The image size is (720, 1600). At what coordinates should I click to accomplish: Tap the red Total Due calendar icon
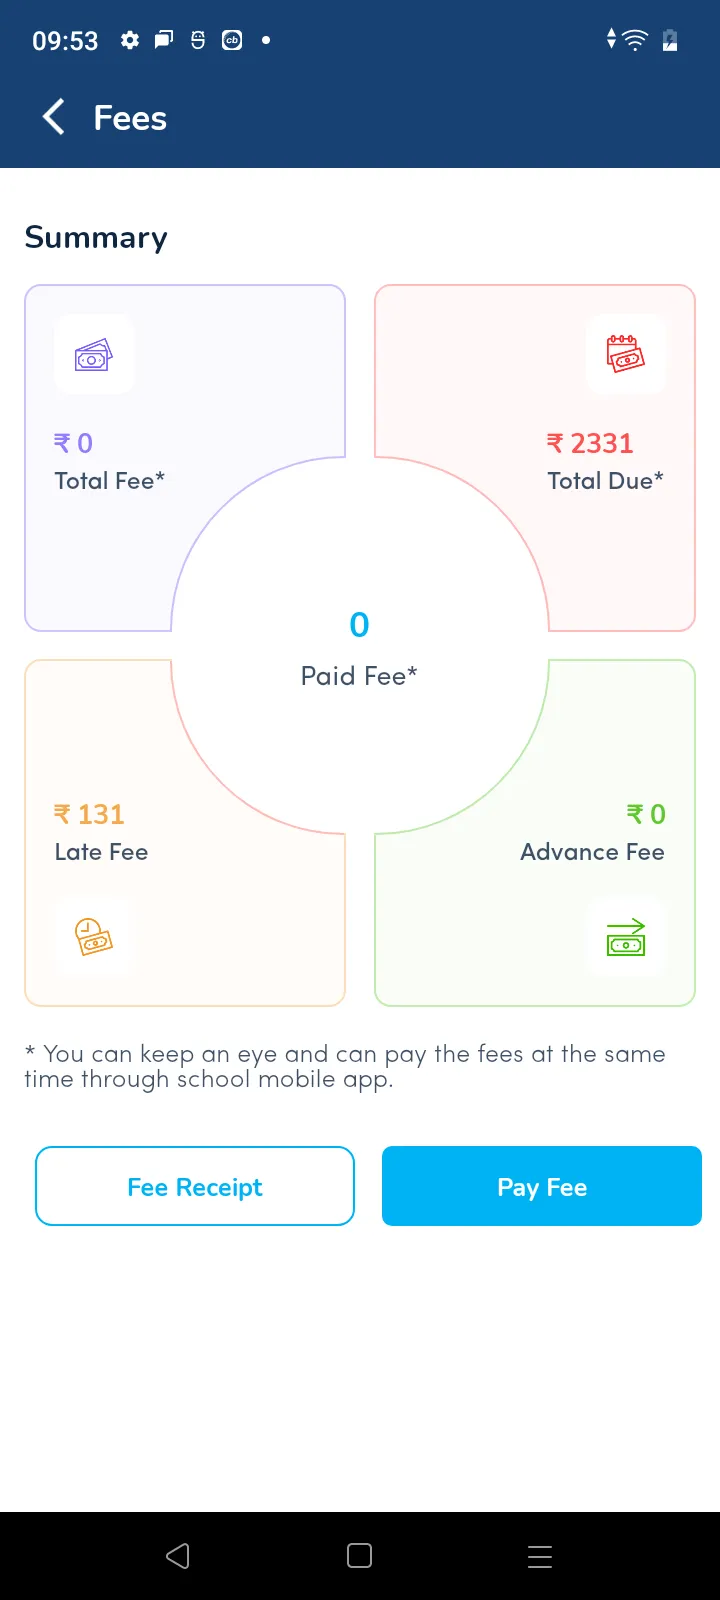click(626, 355)
